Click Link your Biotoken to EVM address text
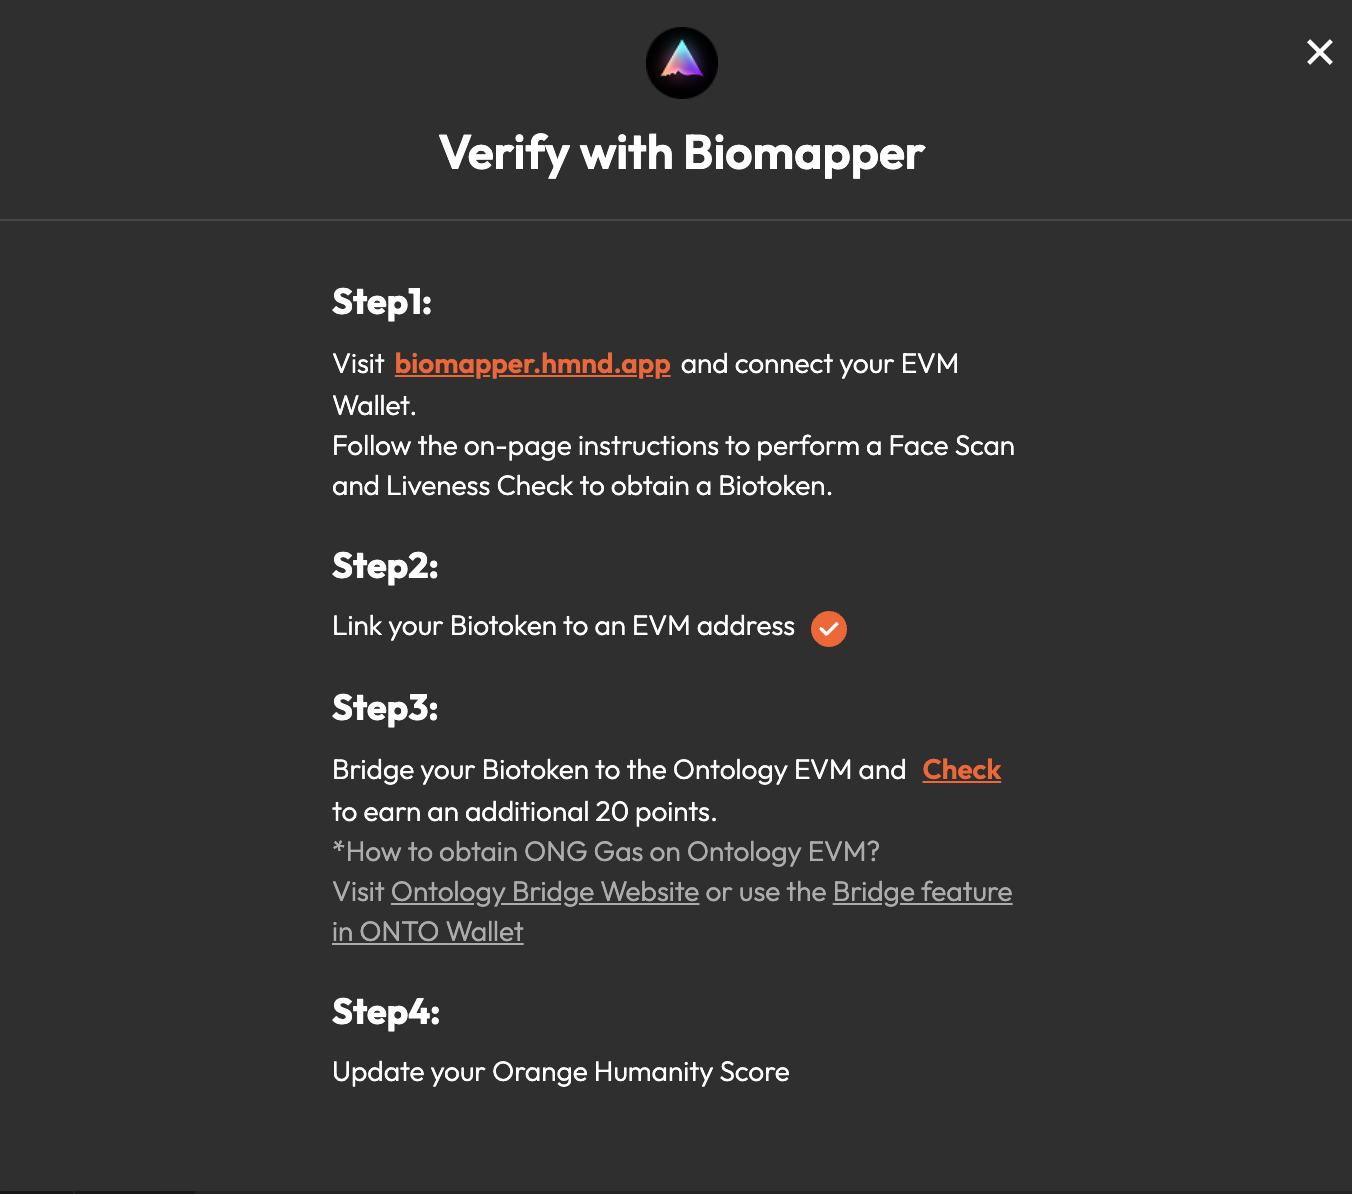Image resolution: width=1352 pixels, height=1194 pixels. 563,626
